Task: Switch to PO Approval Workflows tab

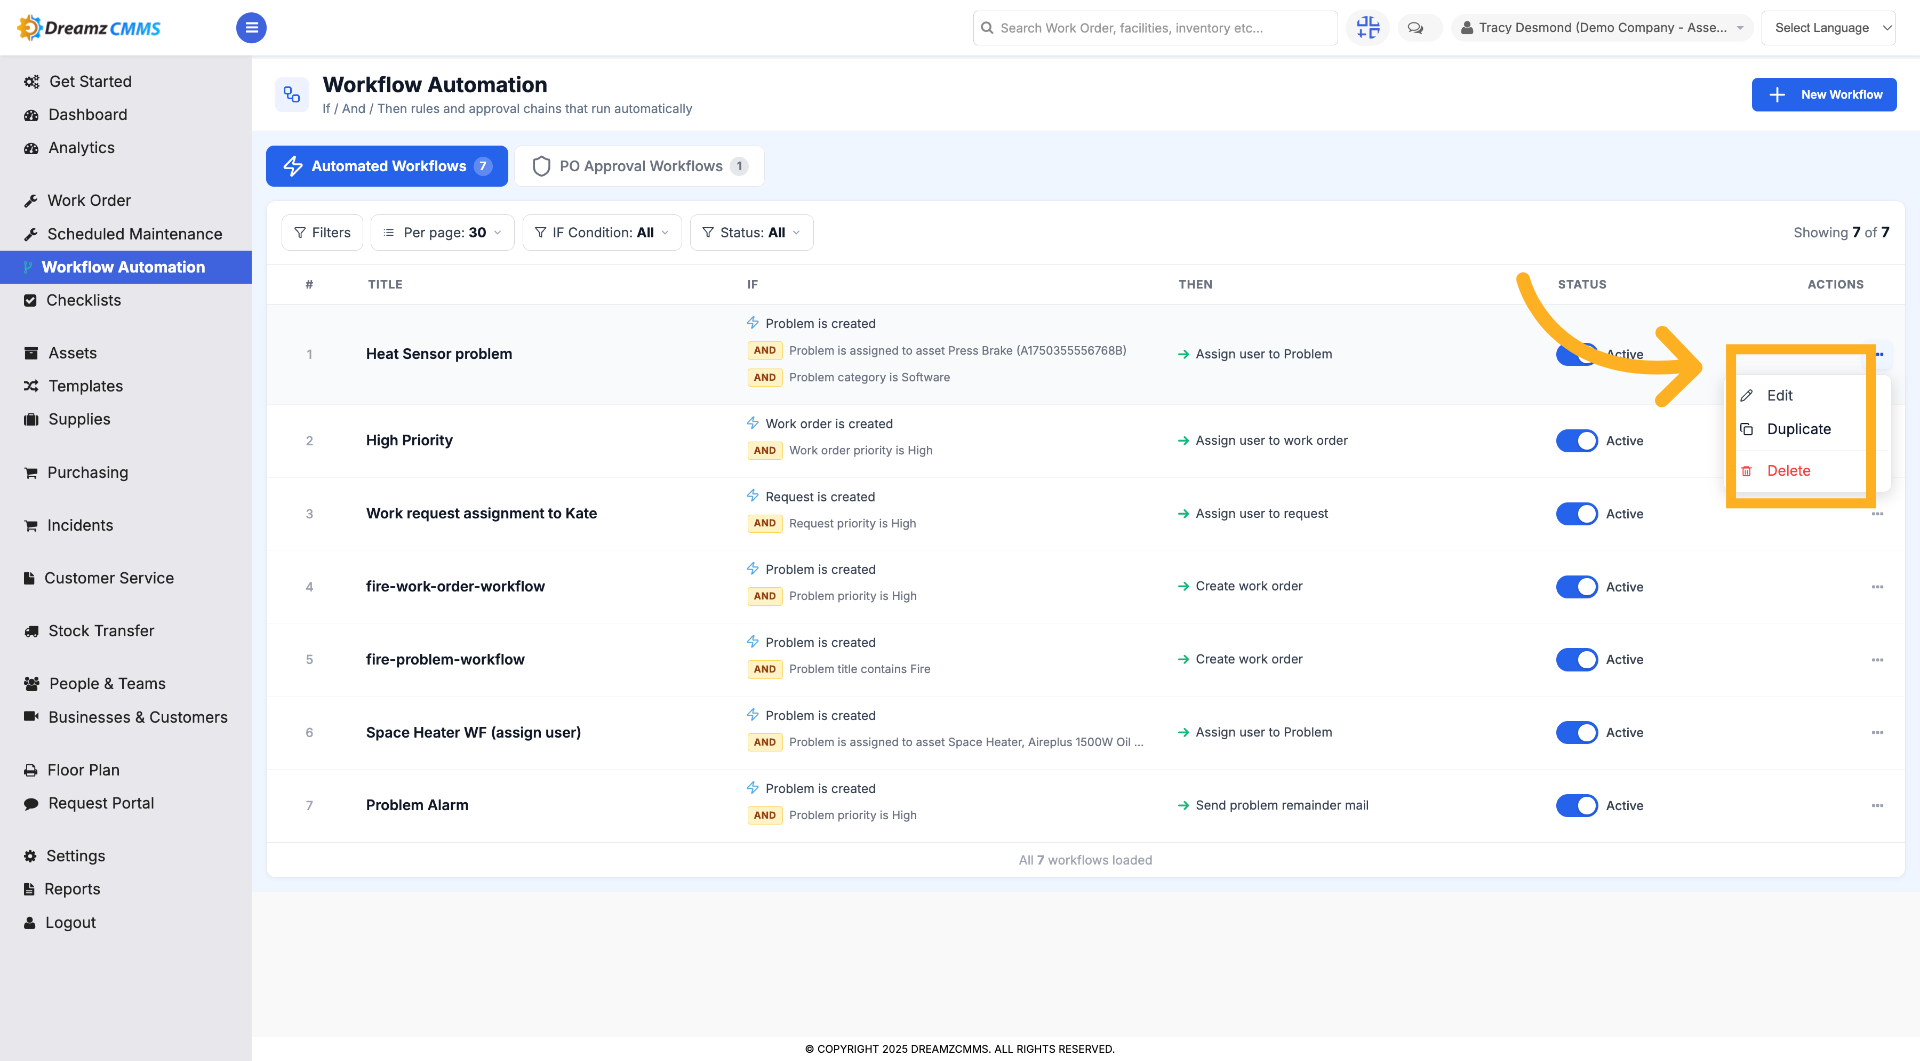Action: click(640, 166)
